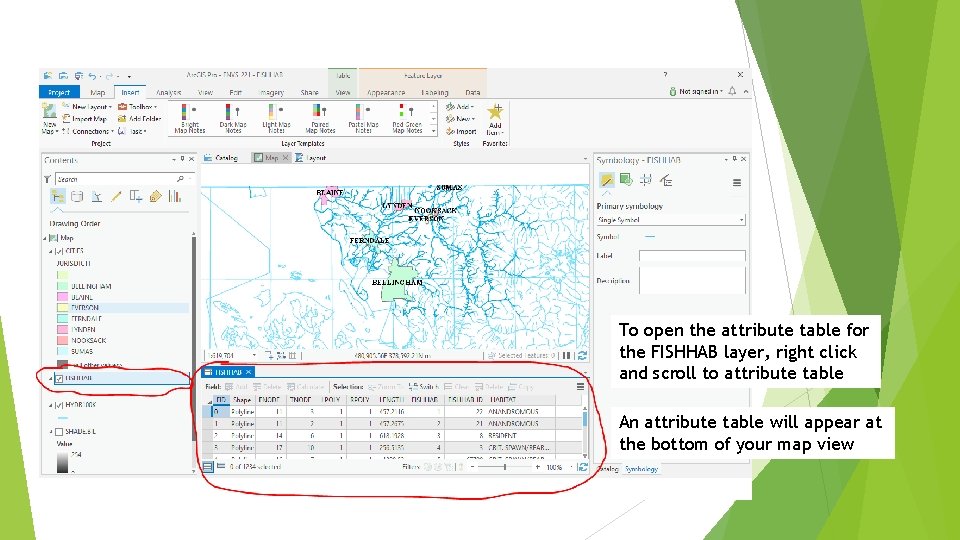Click the Undo arrow in the title bar
The width and height of the screenshot is (960, 540).
(x=92, y=76)
